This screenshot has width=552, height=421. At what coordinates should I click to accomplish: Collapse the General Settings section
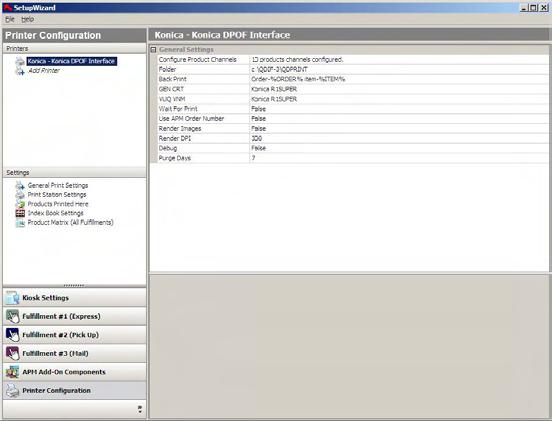coord(153,50)
